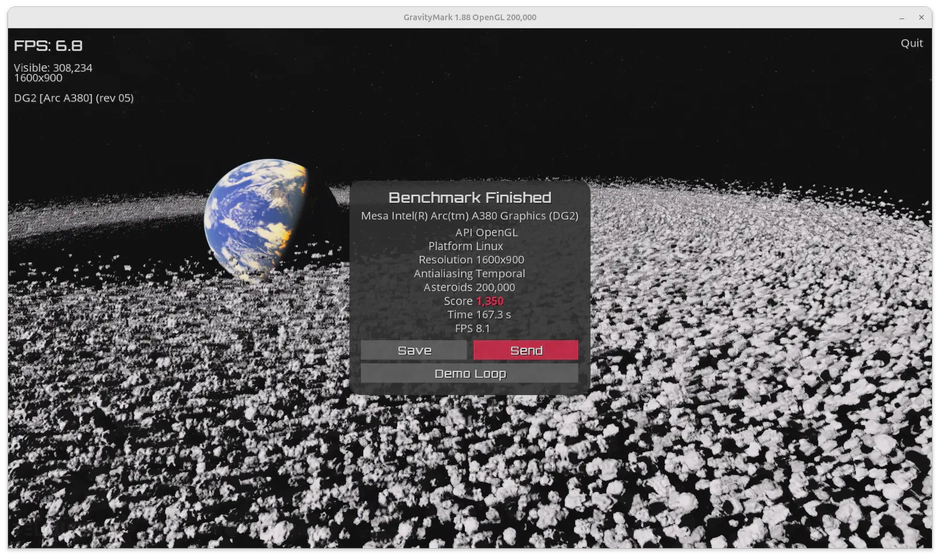Screen dimensions: 940x558
Task: Click the red score value 1,350
Action: tap(490, 301)
